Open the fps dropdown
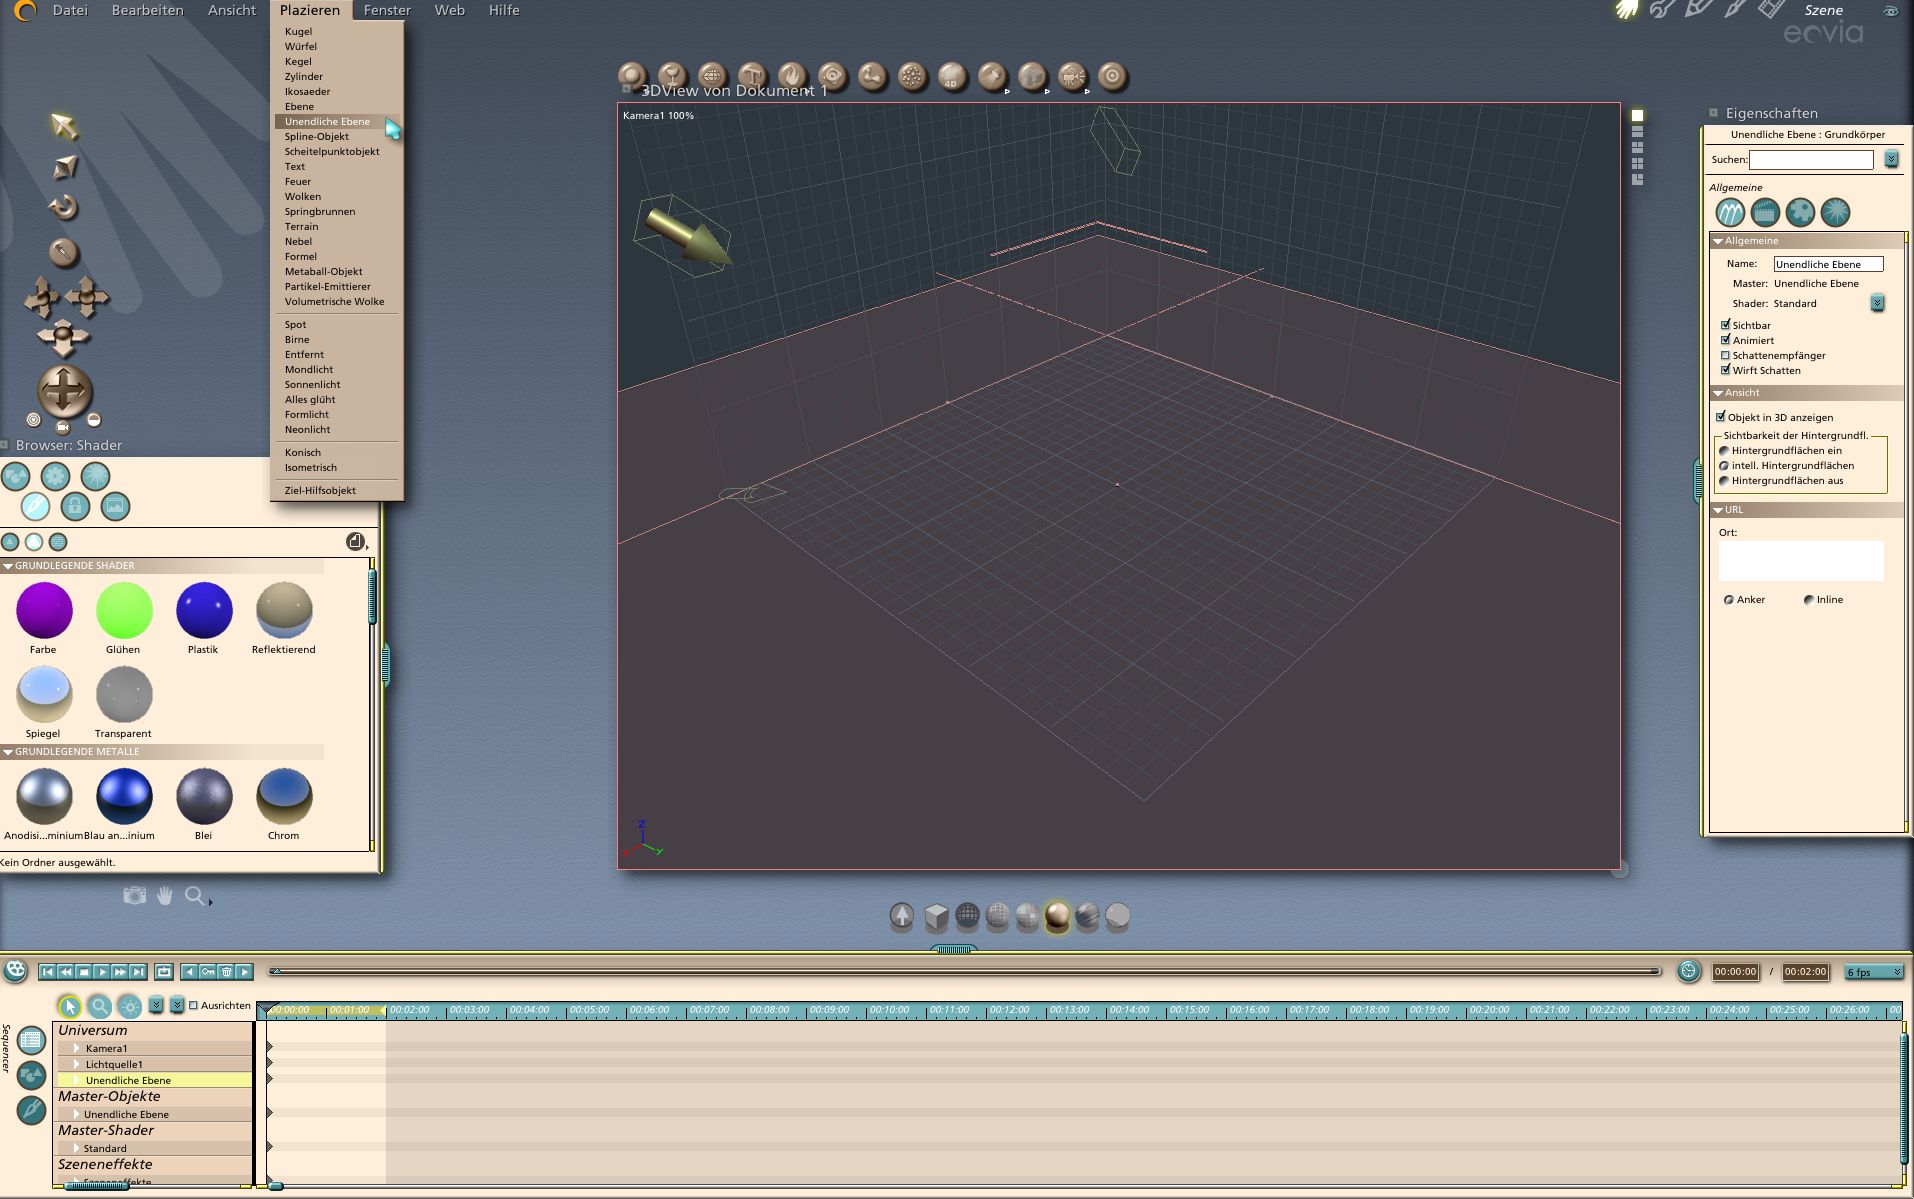The image size is (1914, 1199). tap(1873, 972)
